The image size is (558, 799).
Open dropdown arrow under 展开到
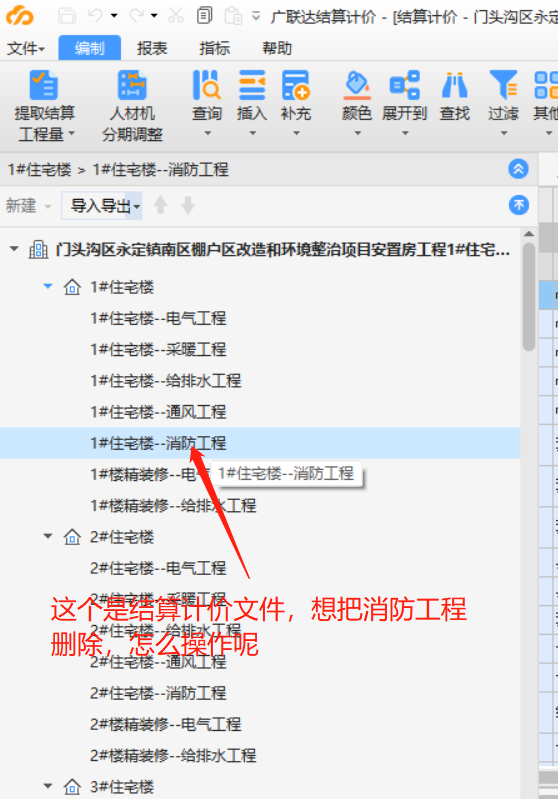click(405, 134)
